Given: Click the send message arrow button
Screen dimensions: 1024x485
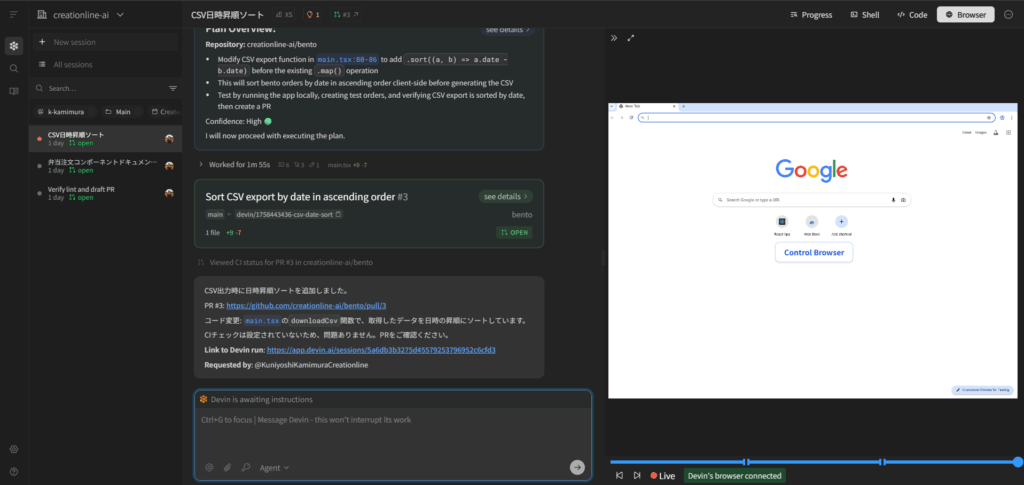Looking at the screenshot, I should click(x=577, y=467).
